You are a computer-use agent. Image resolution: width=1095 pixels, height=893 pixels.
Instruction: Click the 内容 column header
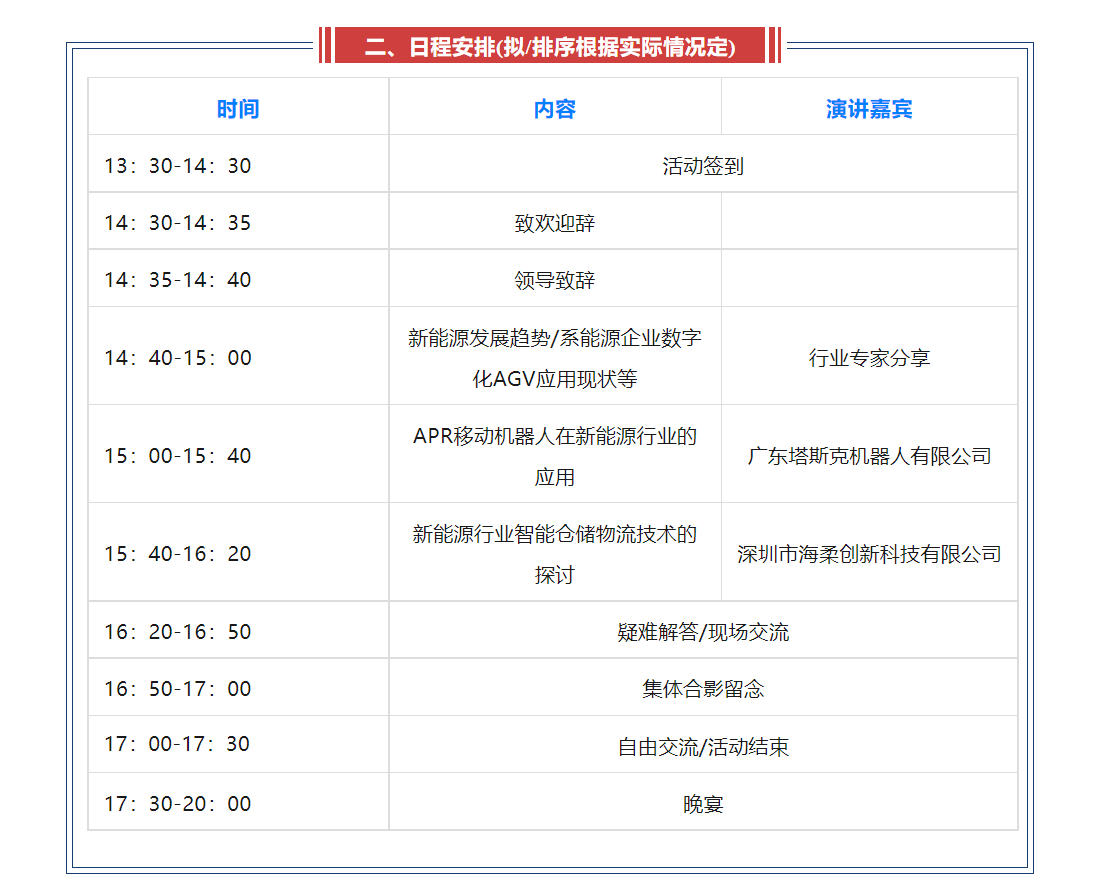point(555,109)
